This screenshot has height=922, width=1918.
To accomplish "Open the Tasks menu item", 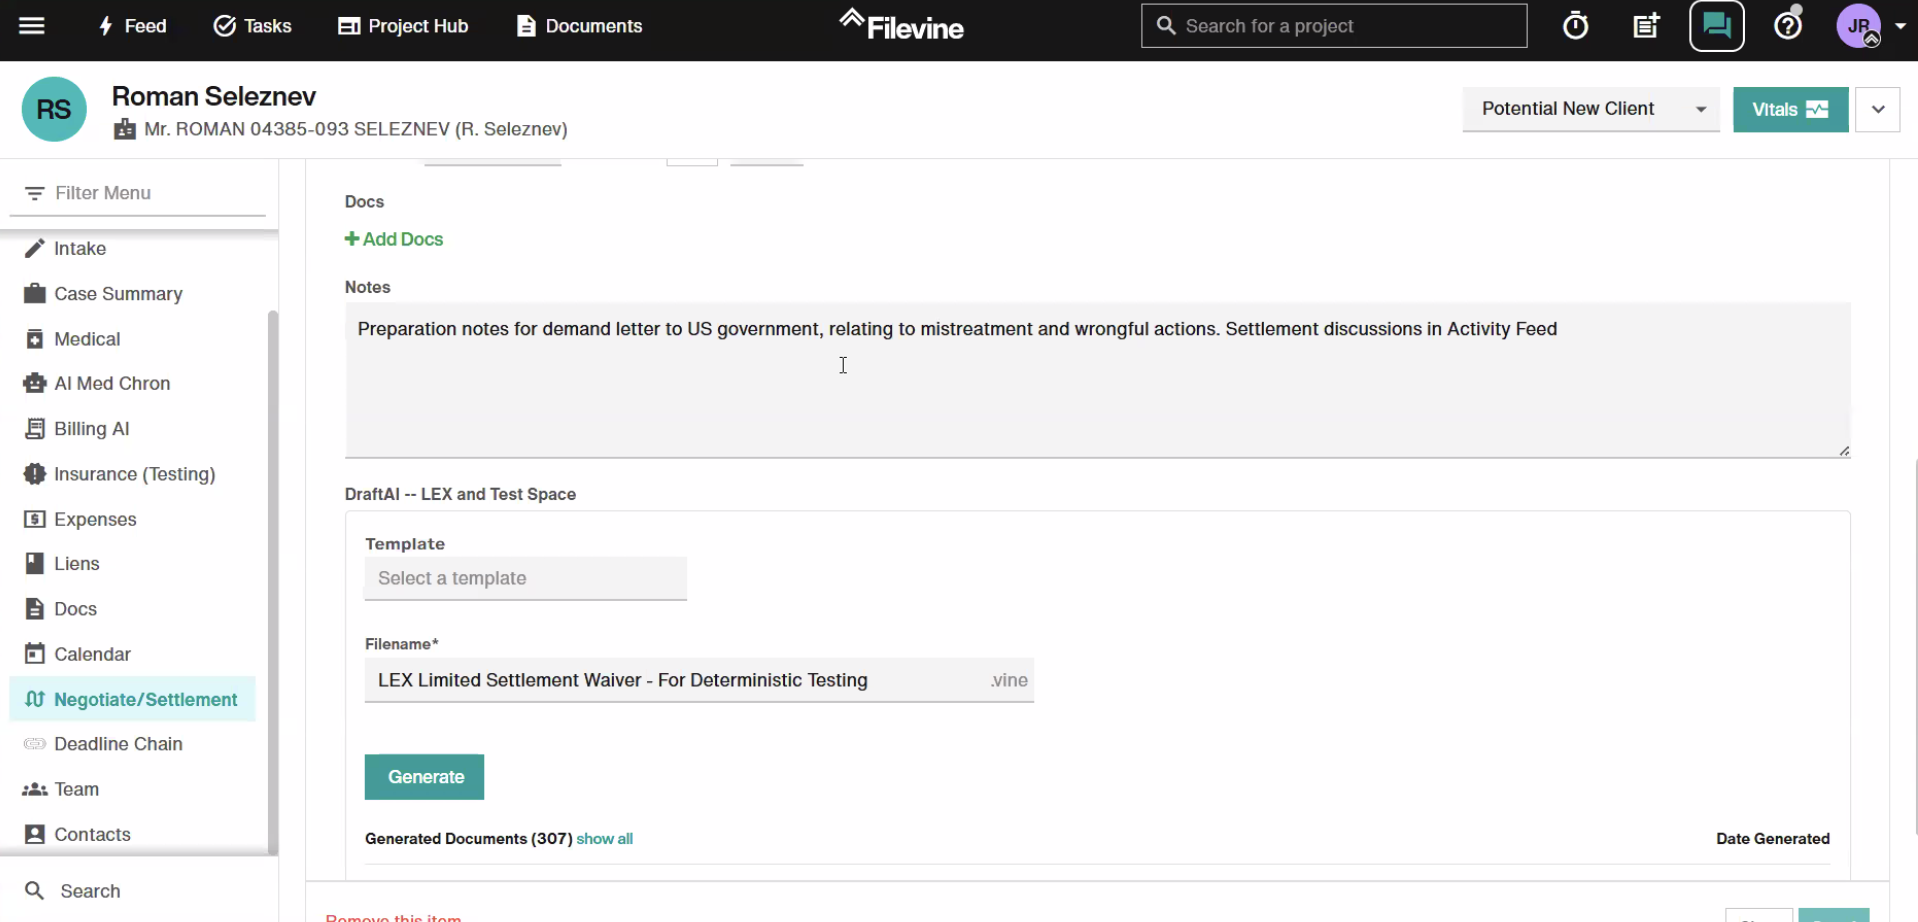I will [x=253, y=26].
